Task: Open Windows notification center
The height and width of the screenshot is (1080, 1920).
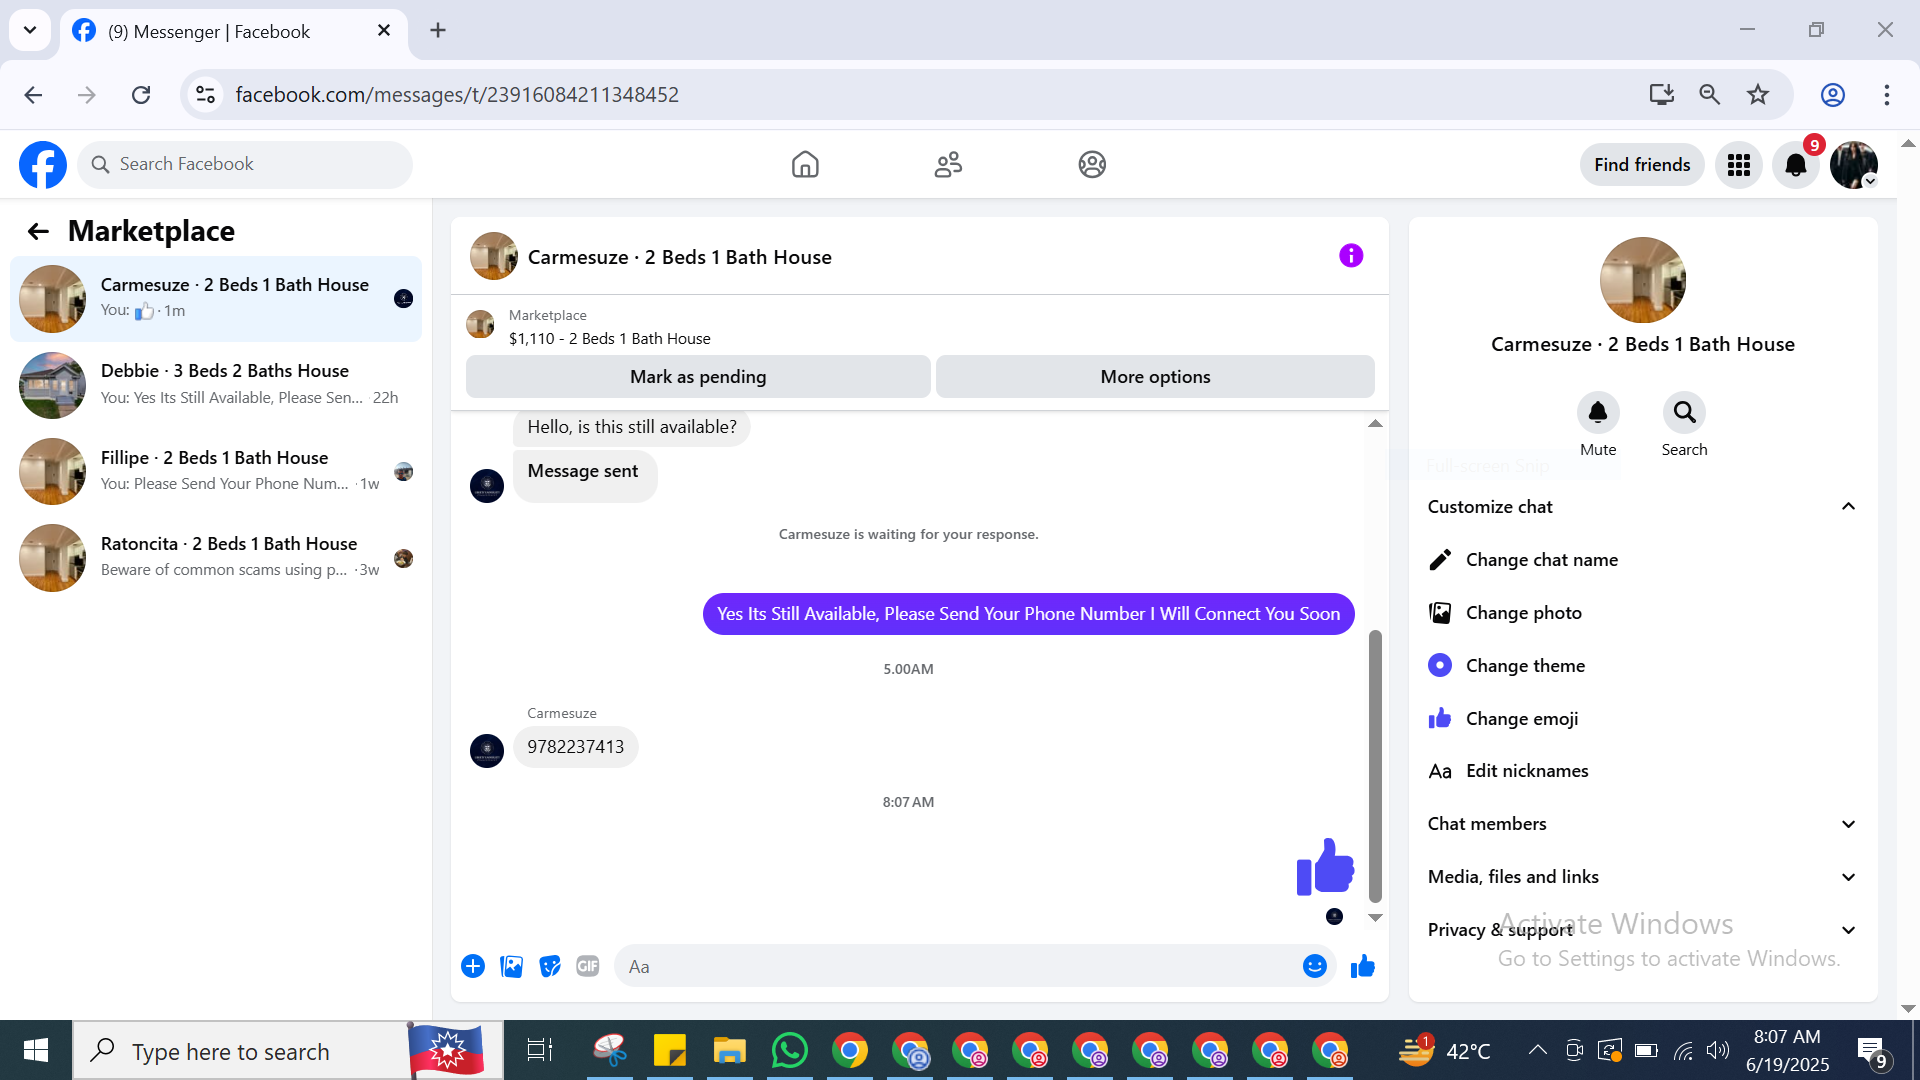Action: (1872, 1051)
